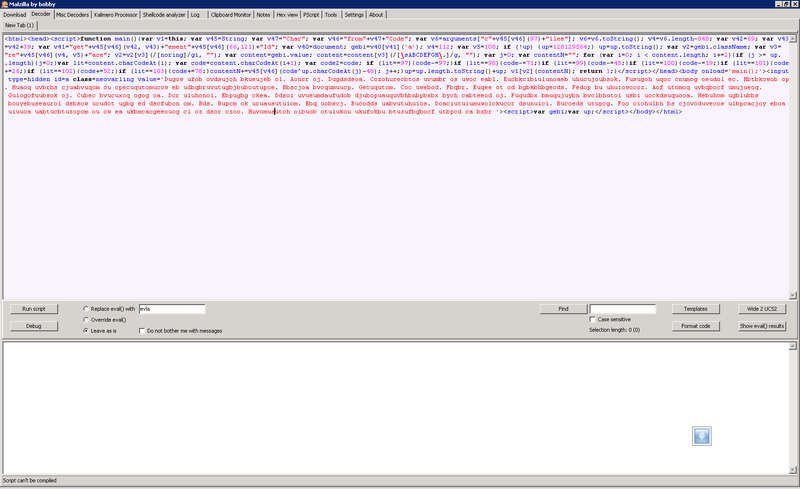Screen dimensions: 800x489
Task: Go to the Notes tab
Action: click(x=263, y=15)
